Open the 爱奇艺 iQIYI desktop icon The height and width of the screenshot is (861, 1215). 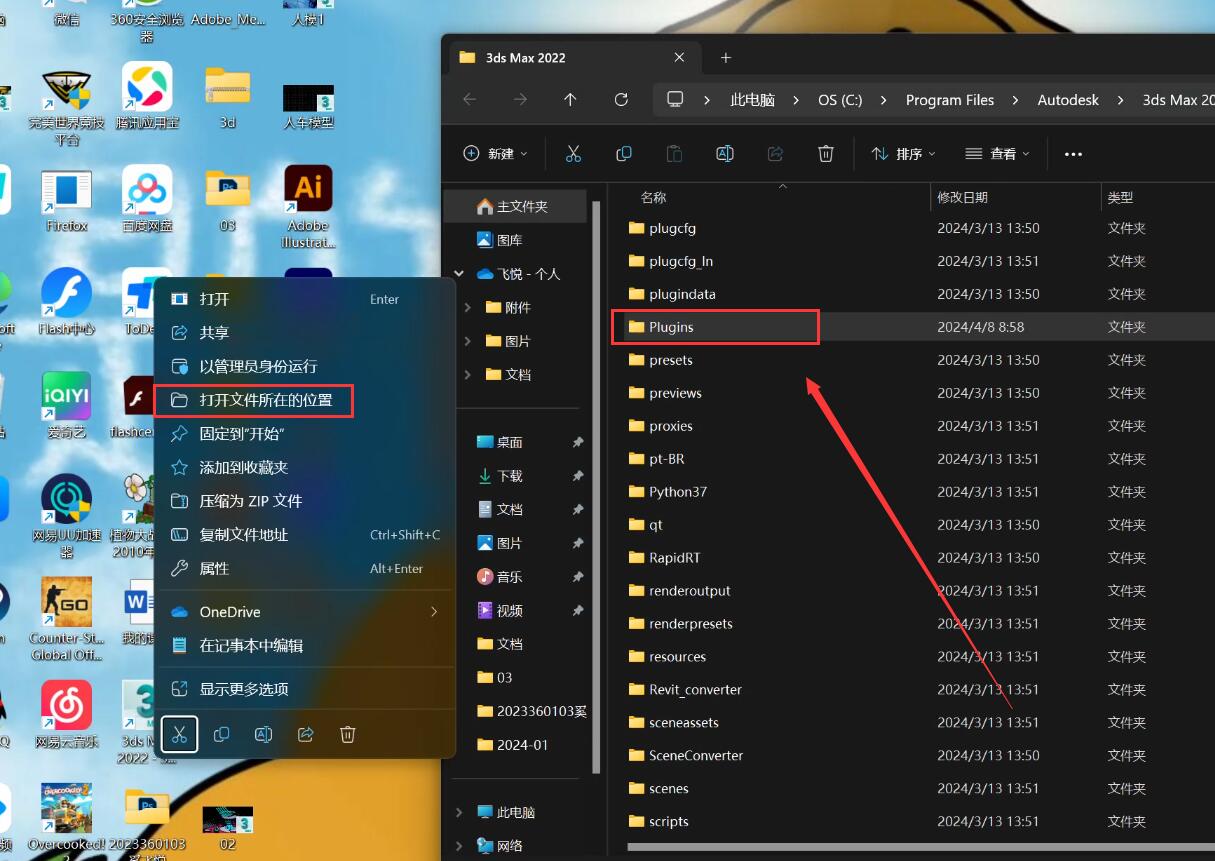coord(65,398)
